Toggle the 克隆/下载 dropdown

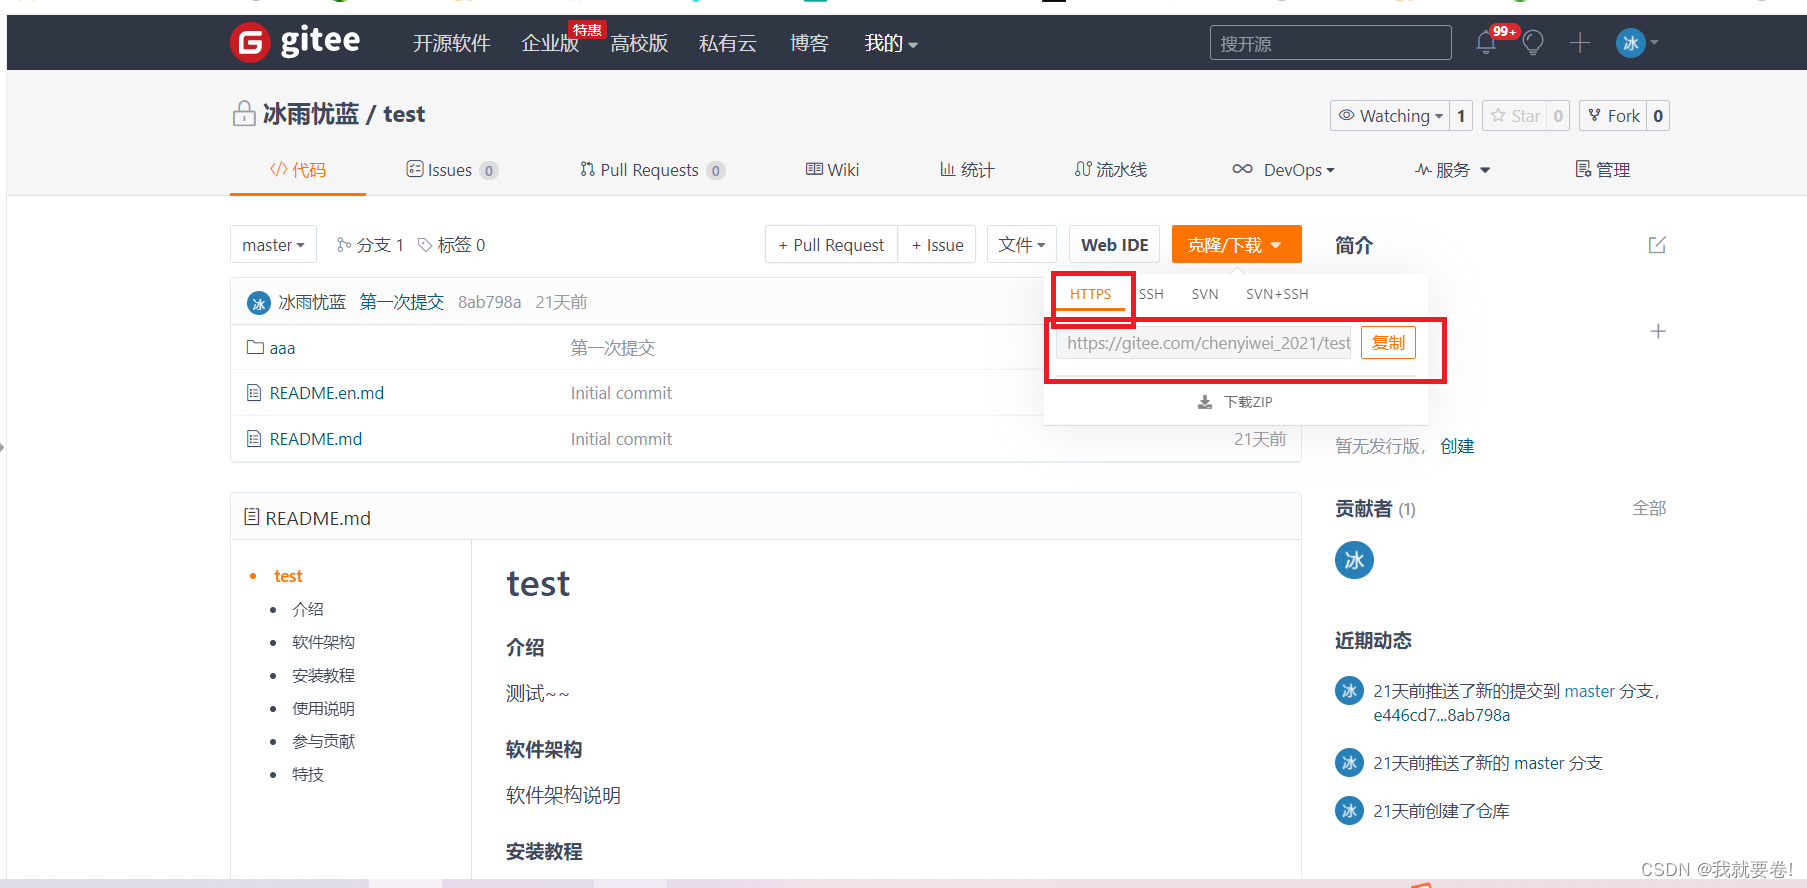pyautogui.click(x=1236, y=245)
